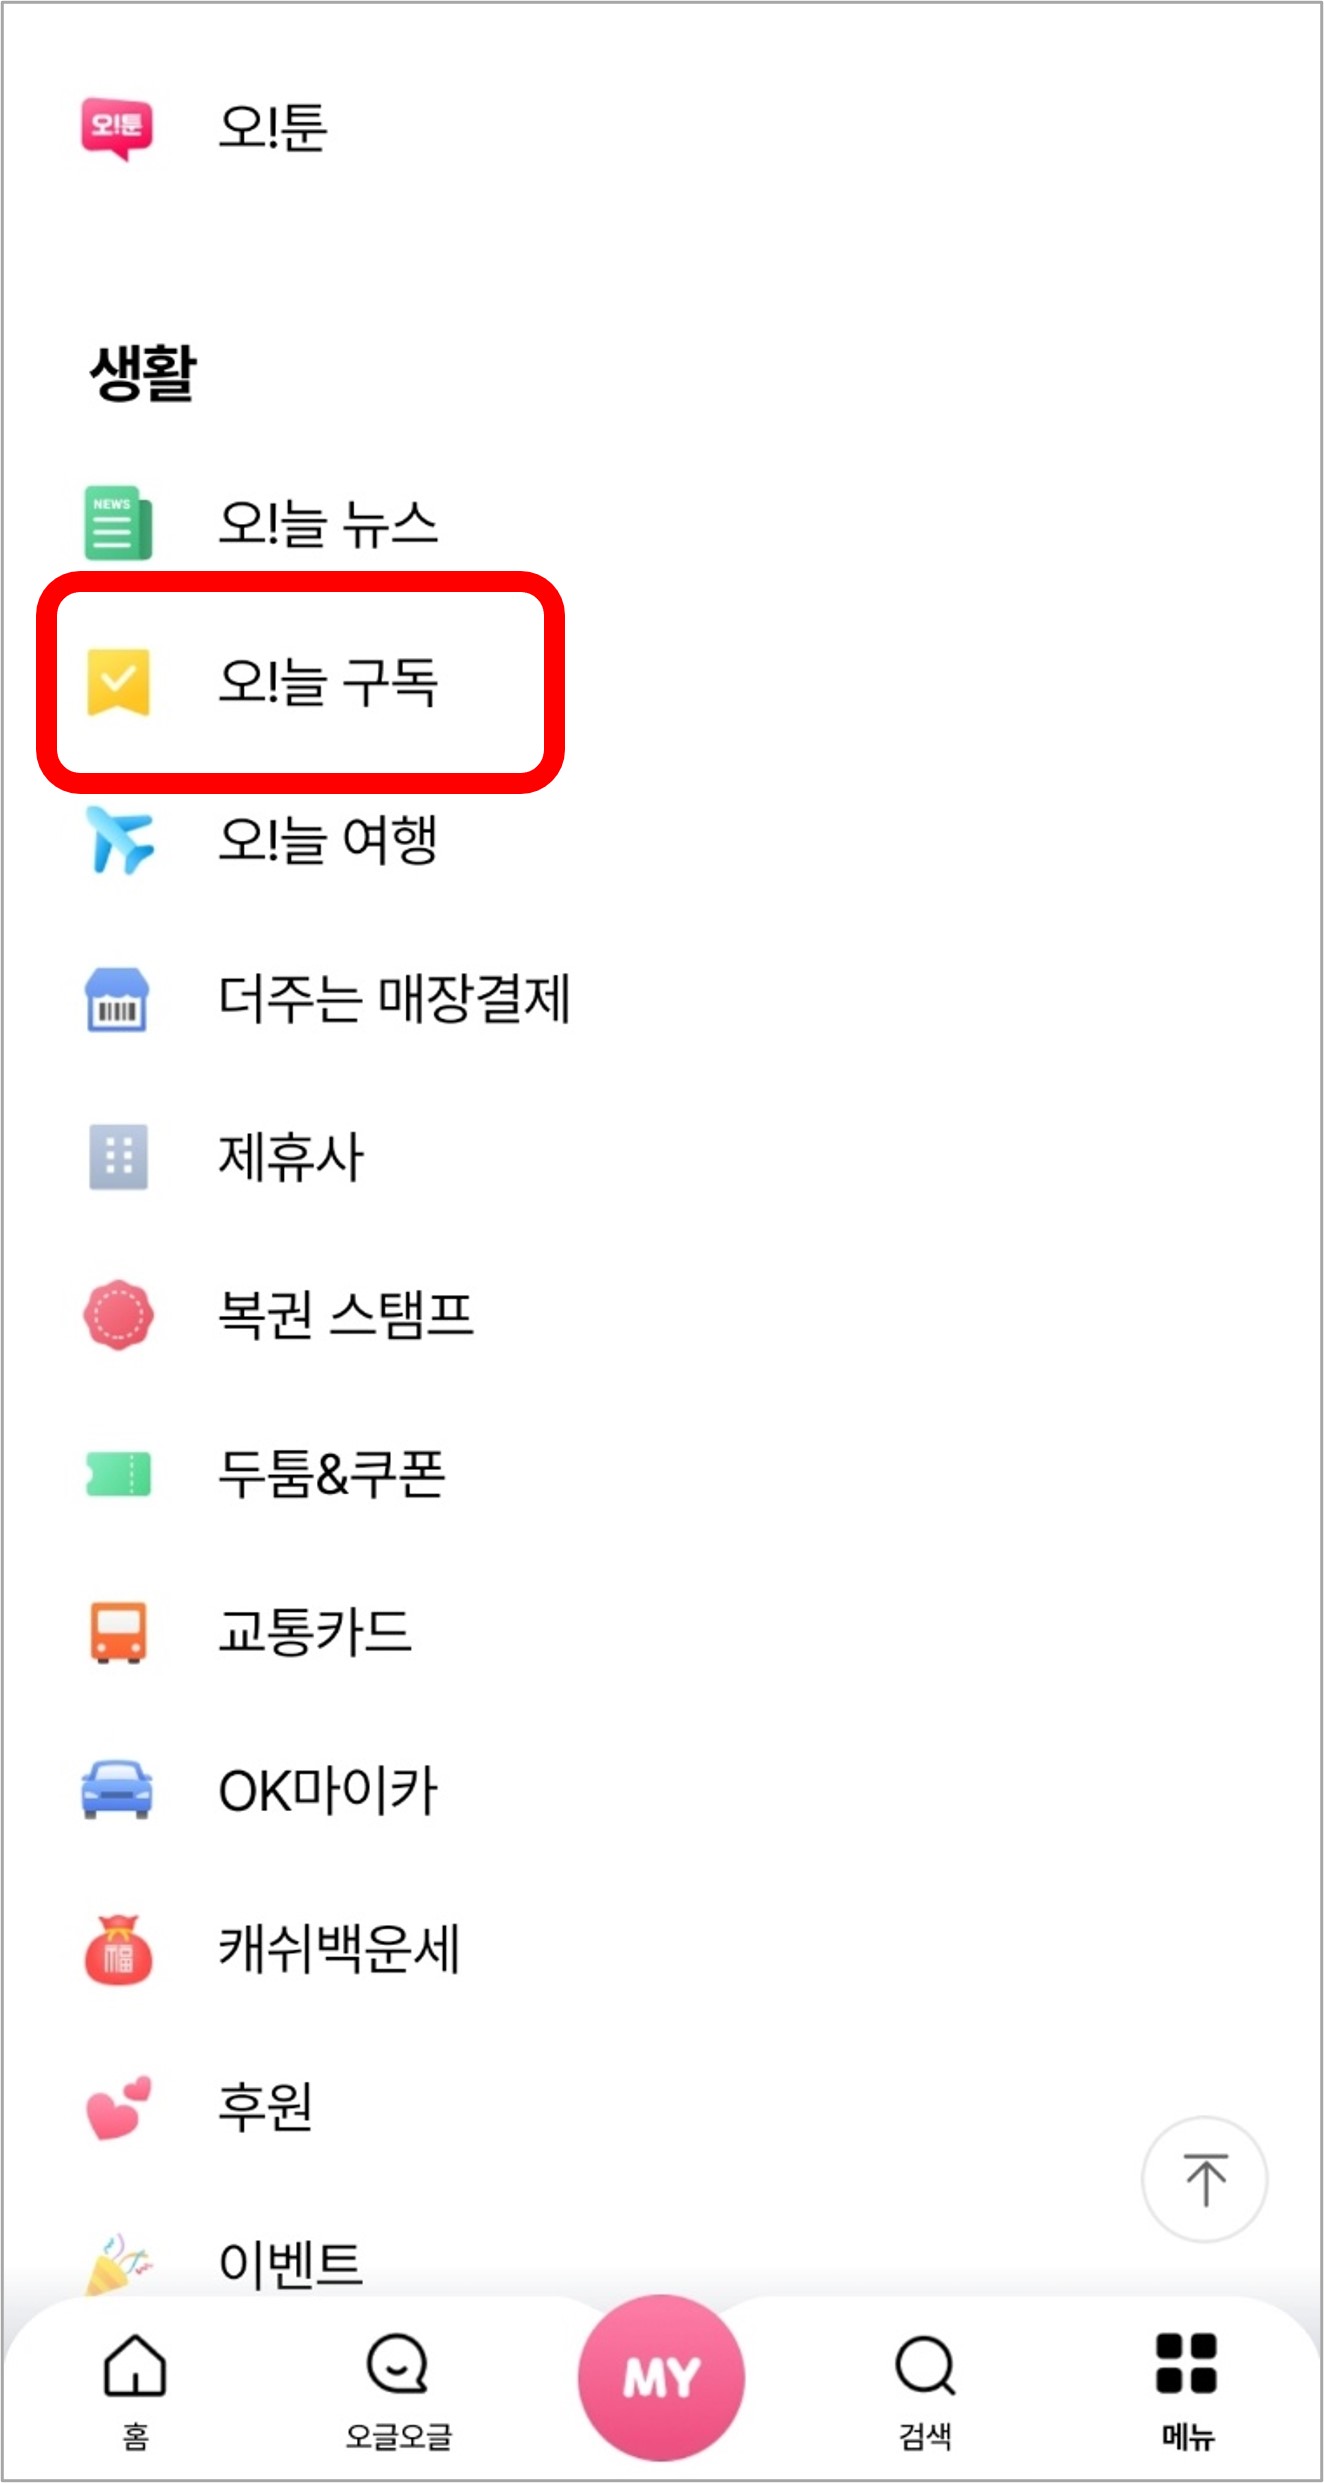Tap the green 오!늘 뉴스 newspaper icon
Viewport: 1324px width, 2483px height.
coord(118,522)
